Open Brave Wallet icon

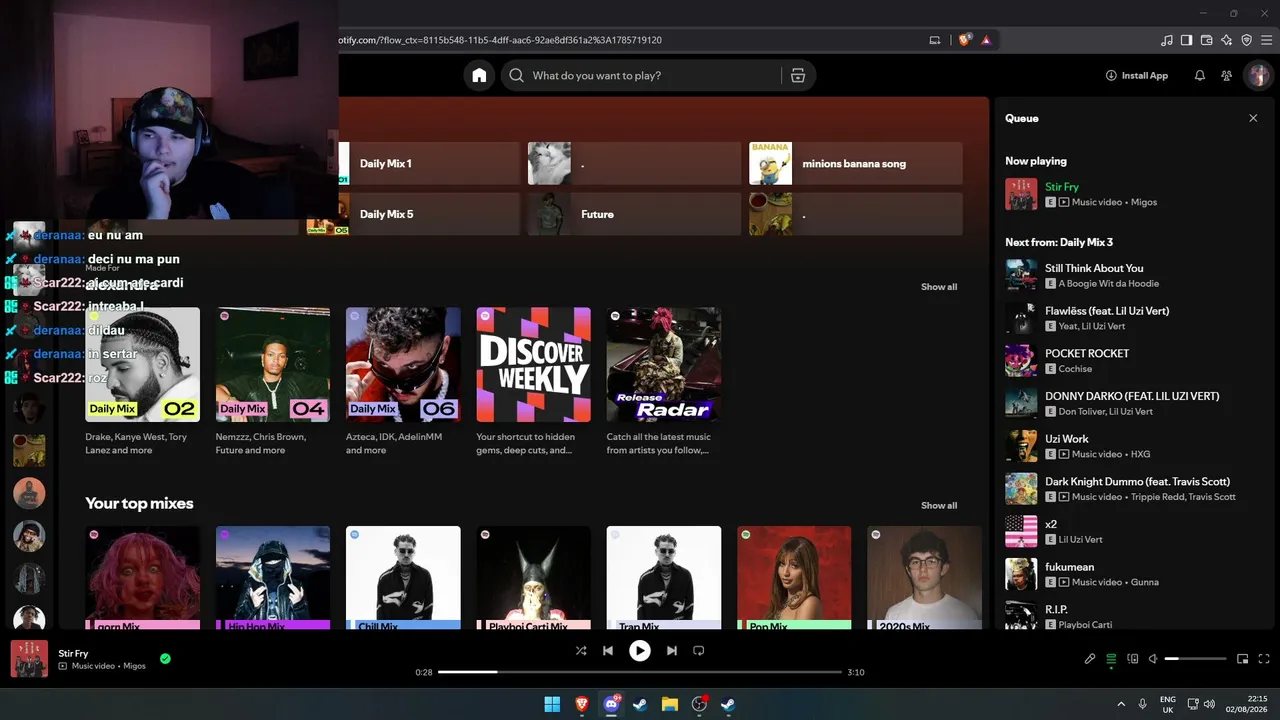[x=1206, y=40]
